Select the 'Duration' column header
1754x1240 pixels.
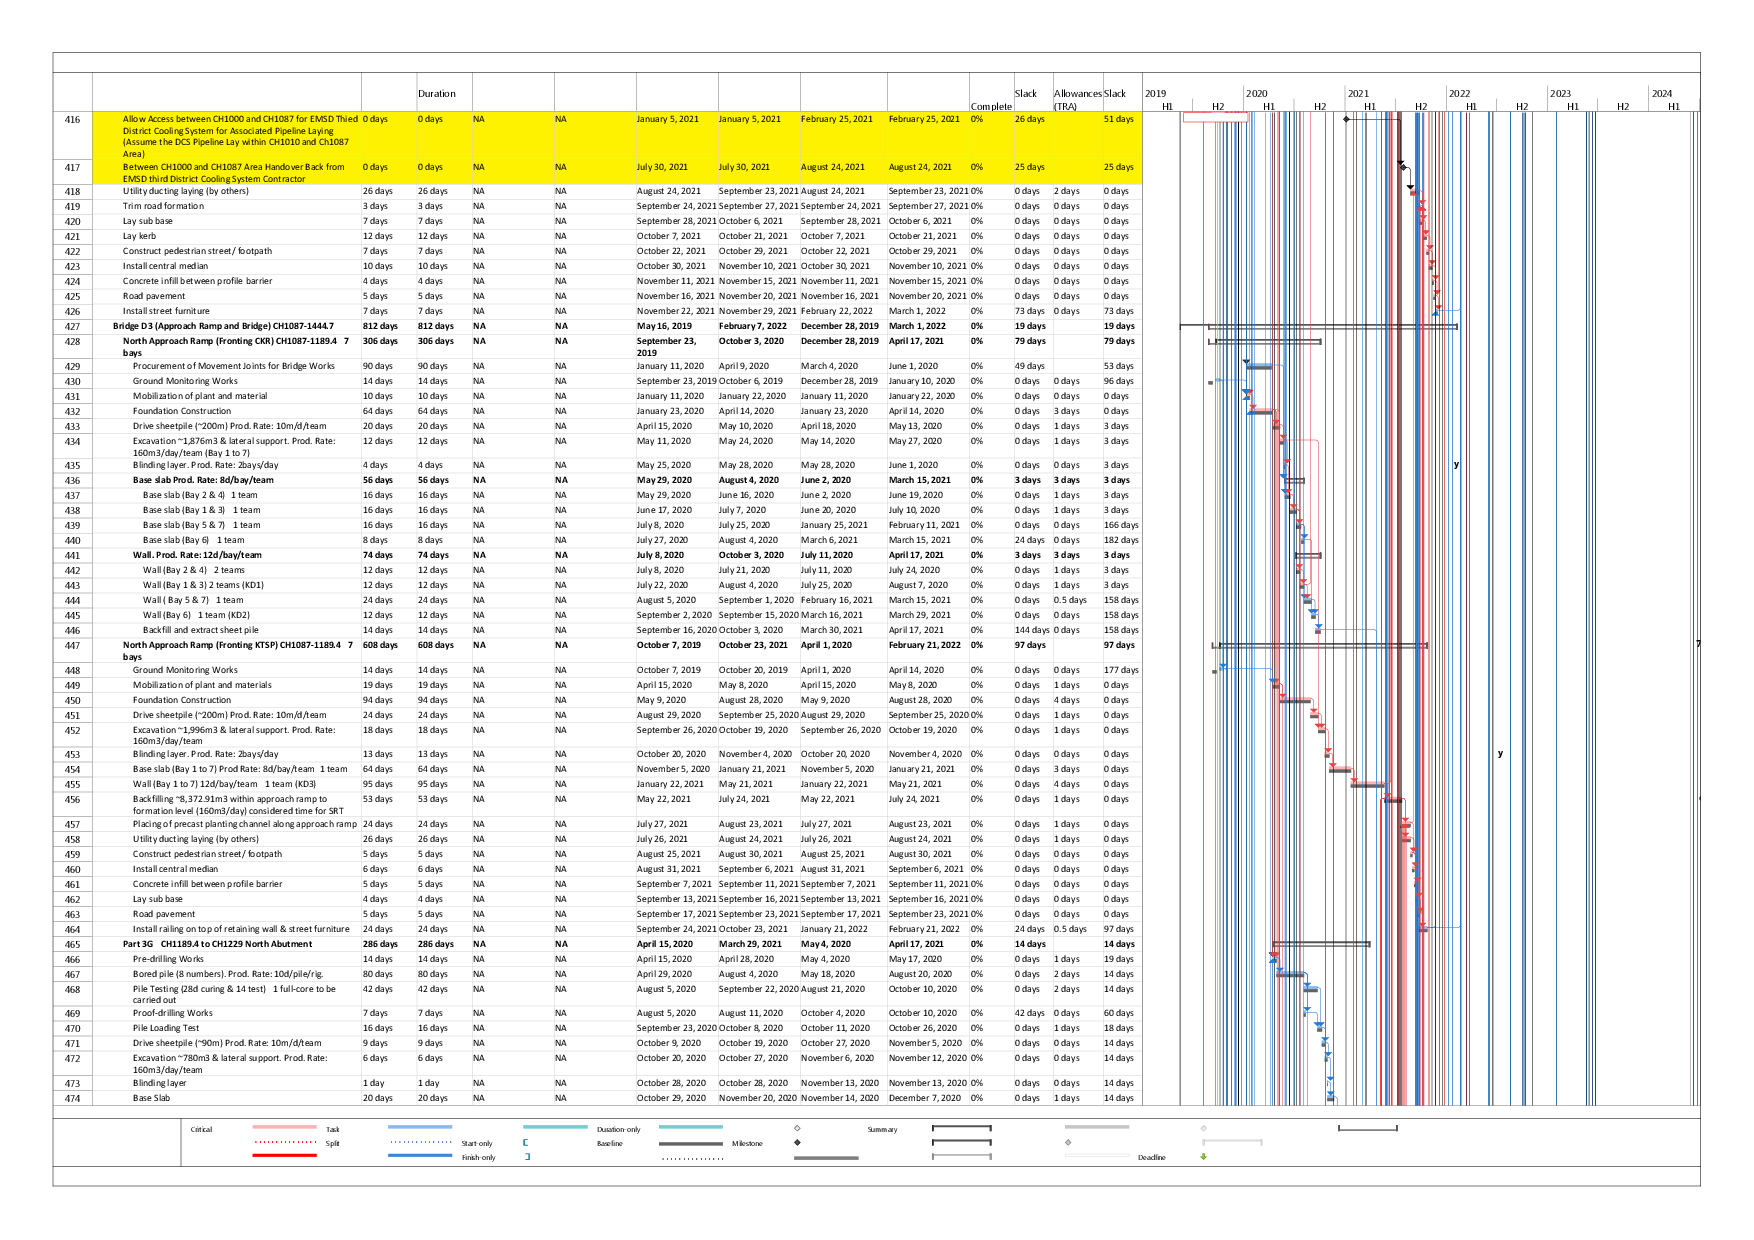[x=437, y=94]
